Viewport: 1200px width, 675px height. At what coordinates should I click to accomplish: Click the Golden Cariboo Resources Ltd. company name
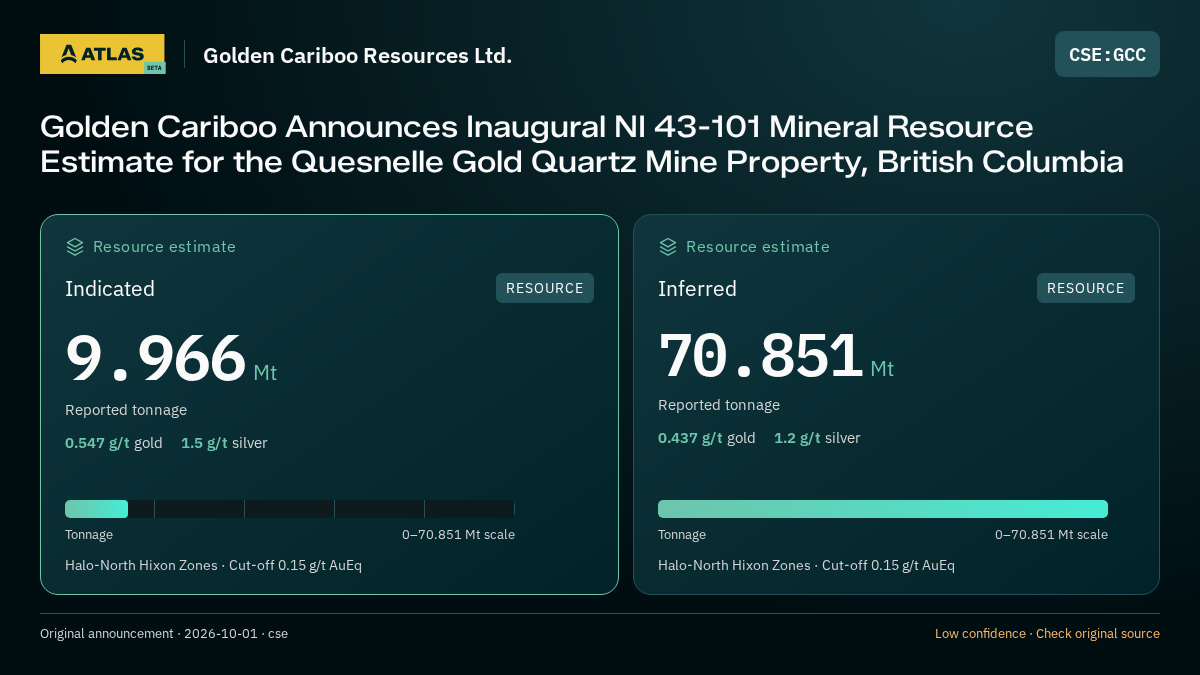coord(357,55)
